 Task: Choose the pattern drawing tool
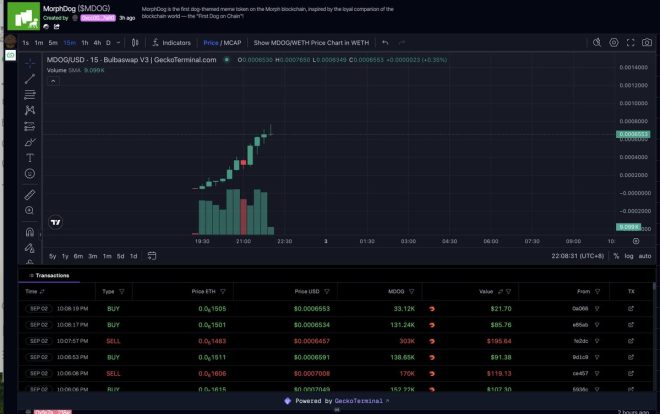pyautogui.click(x=29, y=110)
